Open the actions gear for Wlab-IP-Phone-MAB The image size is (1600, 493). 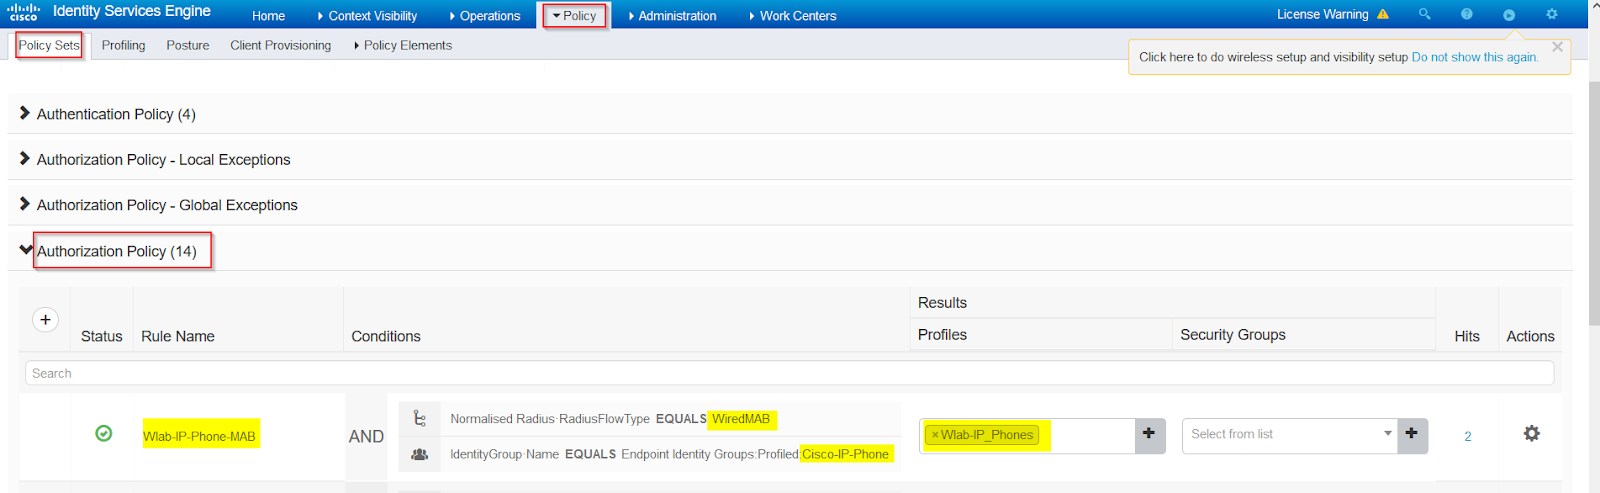coord(1531,434)
